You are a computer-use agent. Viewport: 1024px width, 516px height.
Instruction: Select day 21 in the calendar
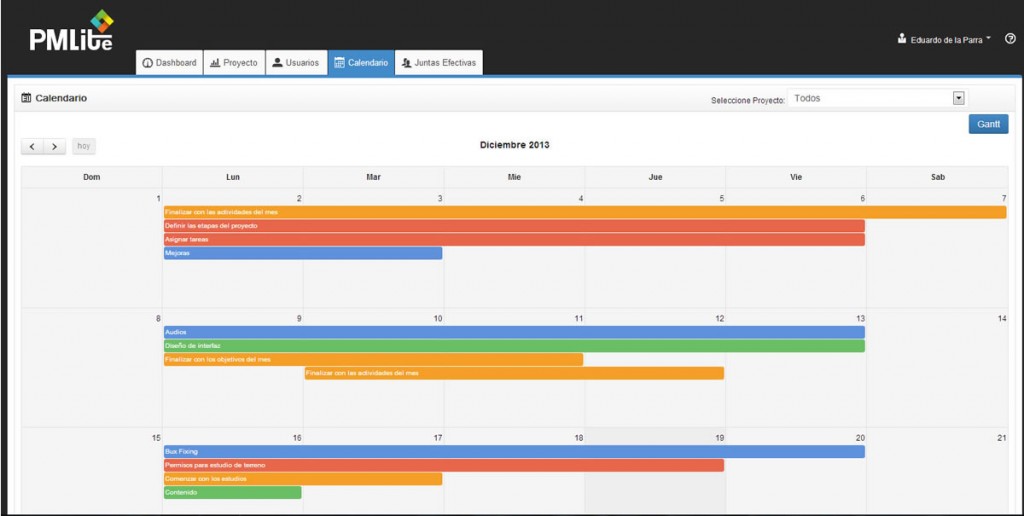pos(938,471)
